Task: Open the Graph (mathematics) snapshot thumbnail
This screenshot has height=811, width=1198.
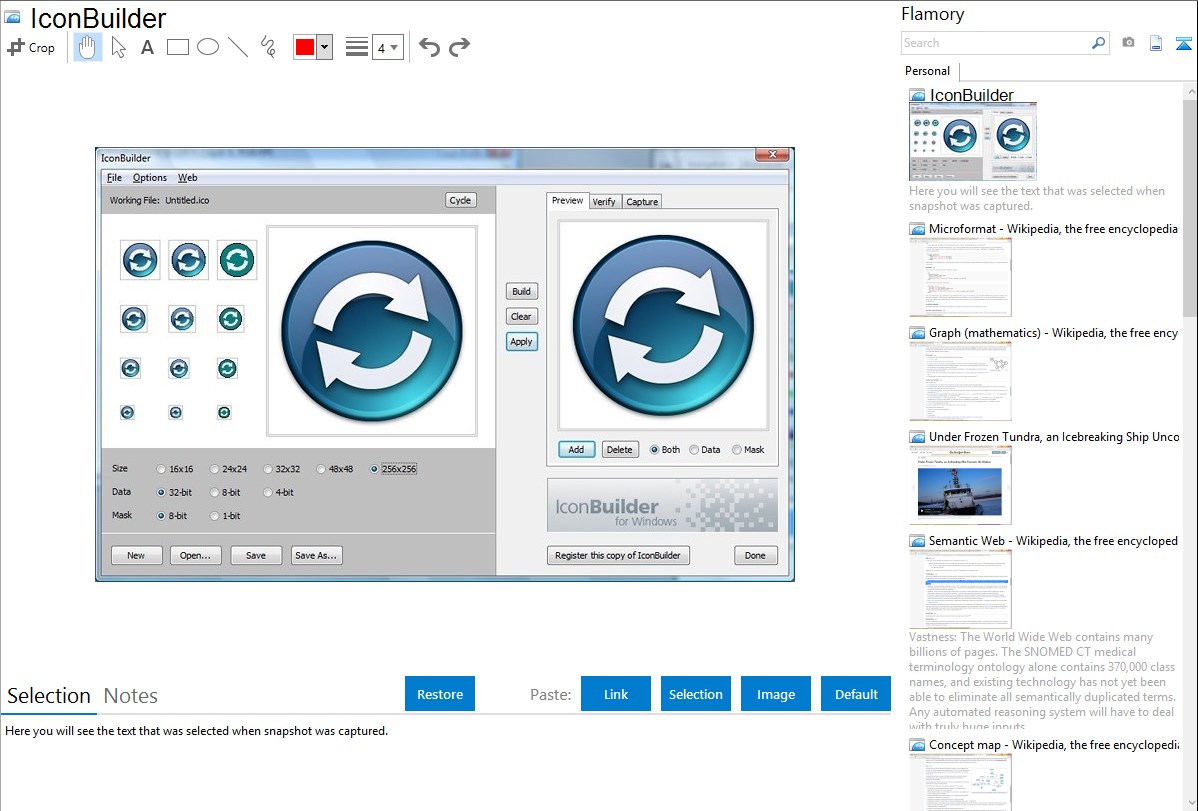Action: point(960,381)
